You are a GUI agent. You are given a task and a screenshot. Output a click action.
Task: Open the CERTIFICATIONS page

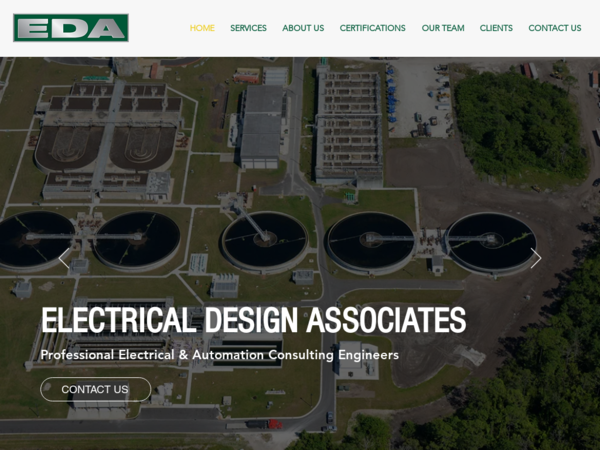[372, 28]
